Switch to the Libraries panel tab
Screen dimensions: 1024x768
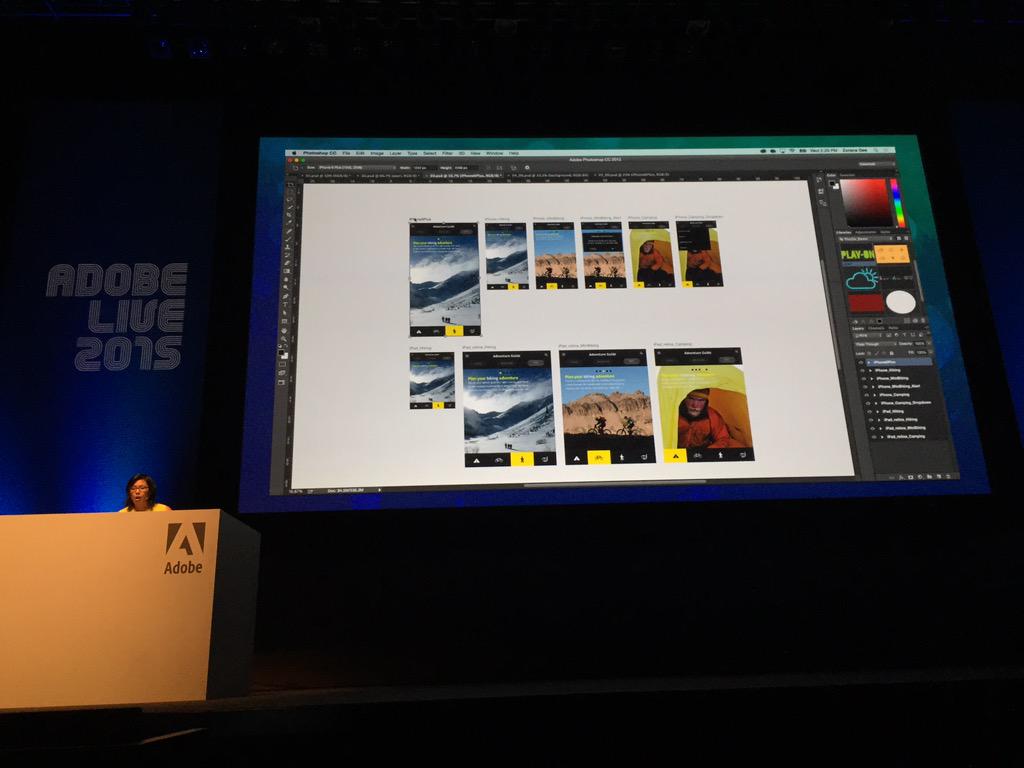click(844, 232)
